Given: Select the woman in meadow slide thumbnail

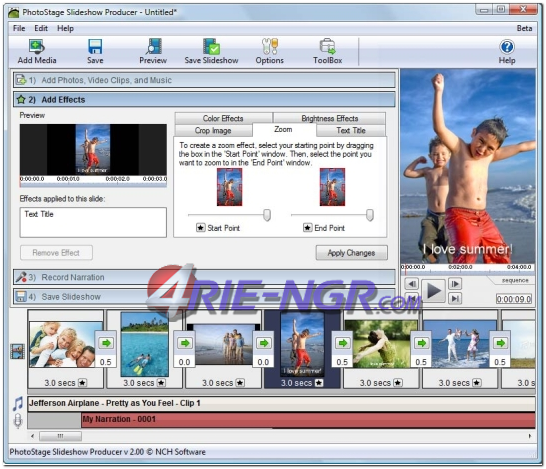Looking at the screenshot, I should pyautogui.click(x=381, y=344).
